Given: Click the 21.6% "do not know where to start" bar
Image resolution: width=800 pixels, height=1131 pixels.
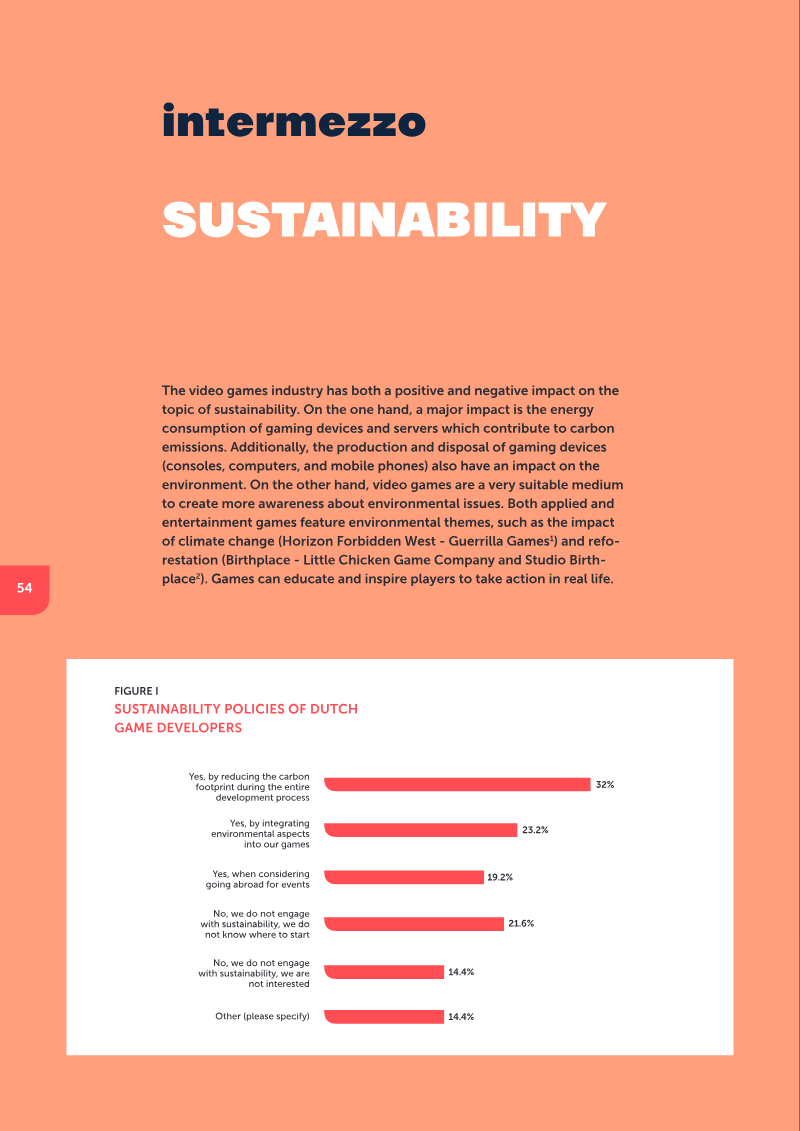Looking at the screenshot, I should 414,924.
